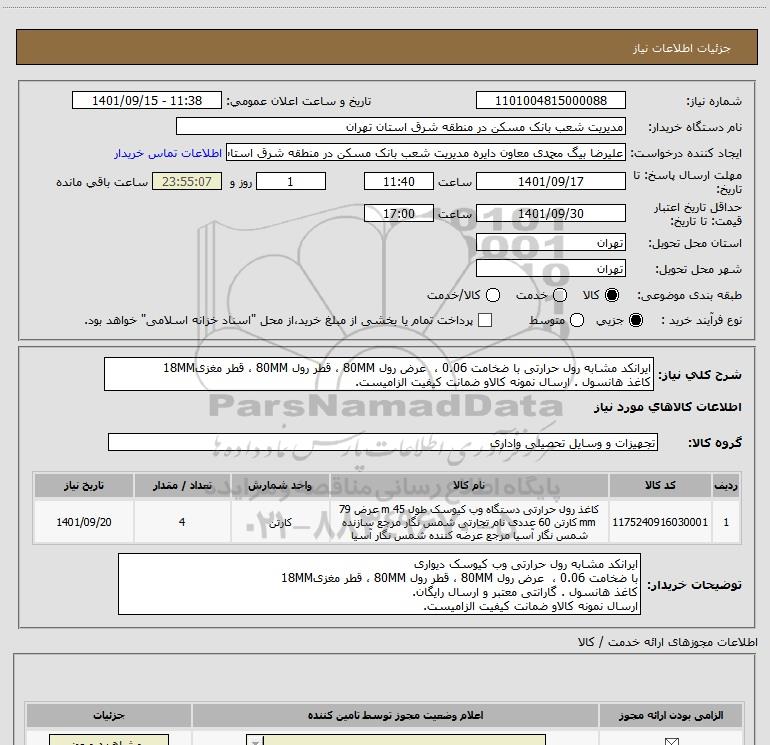This screenshot has width=770, height=745.
Task: Click the نوع فرآیند خرید label
Action: coord(701,320)
